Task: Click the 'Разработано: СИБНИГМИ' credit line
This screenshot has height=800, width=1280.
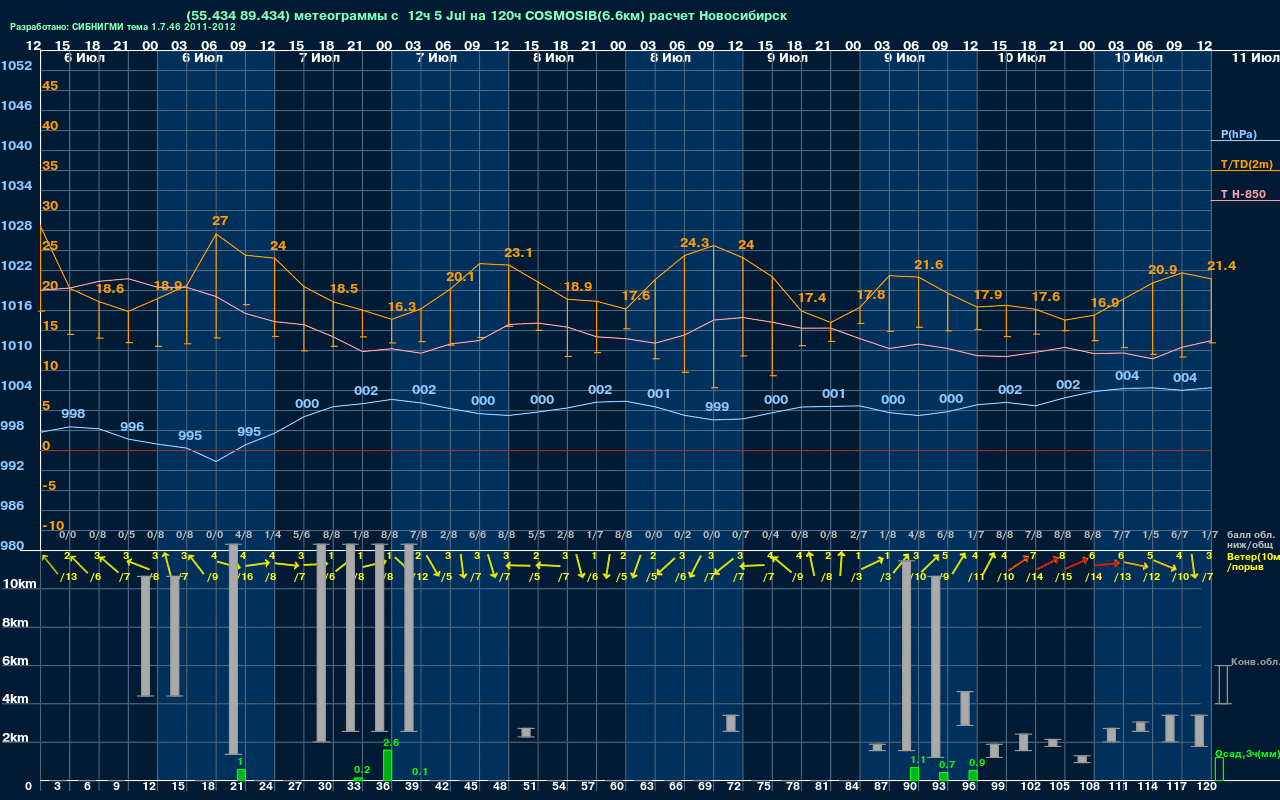Action: point(123,27)
